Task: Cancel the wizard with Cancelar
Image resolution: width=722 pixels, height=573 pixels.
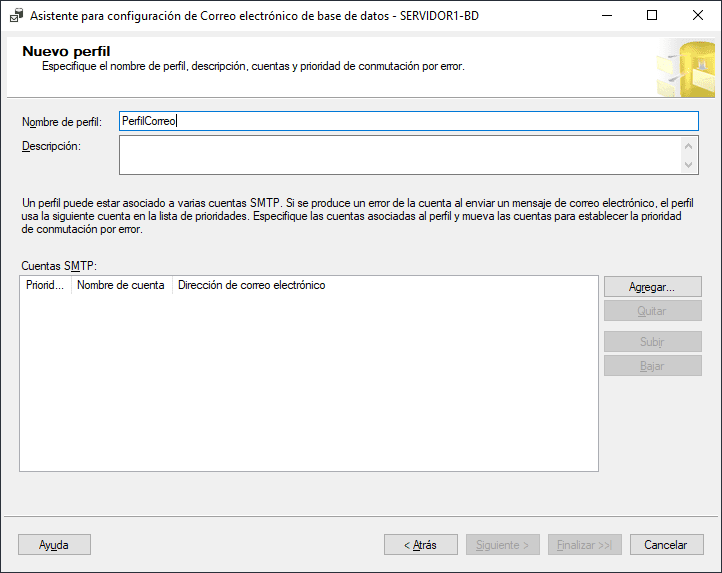Action: 666,545
